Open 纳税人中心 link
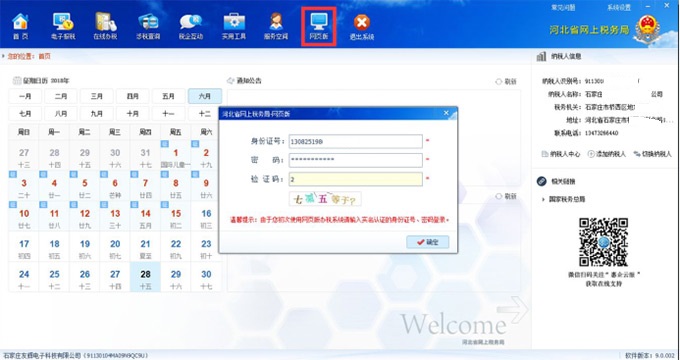This screenshot has width=680, height=360. pyautogui.click(x=561, y=154)
